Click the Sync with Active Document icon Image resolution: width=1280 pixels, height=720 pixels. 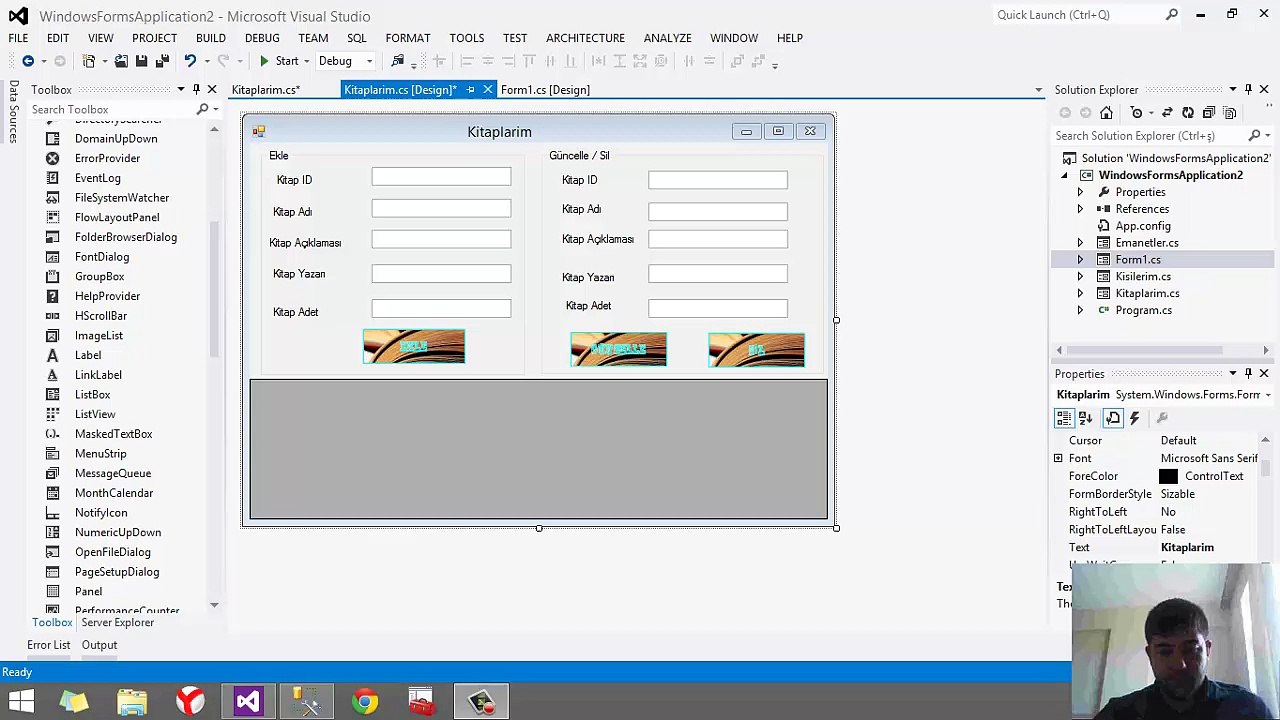(1166, 113)
